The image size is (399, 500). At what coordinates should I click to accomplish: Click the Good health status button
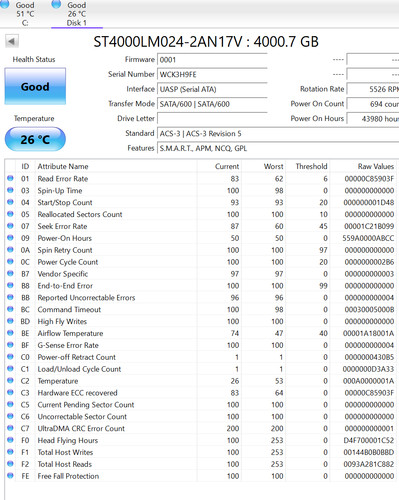pos(35,86)
